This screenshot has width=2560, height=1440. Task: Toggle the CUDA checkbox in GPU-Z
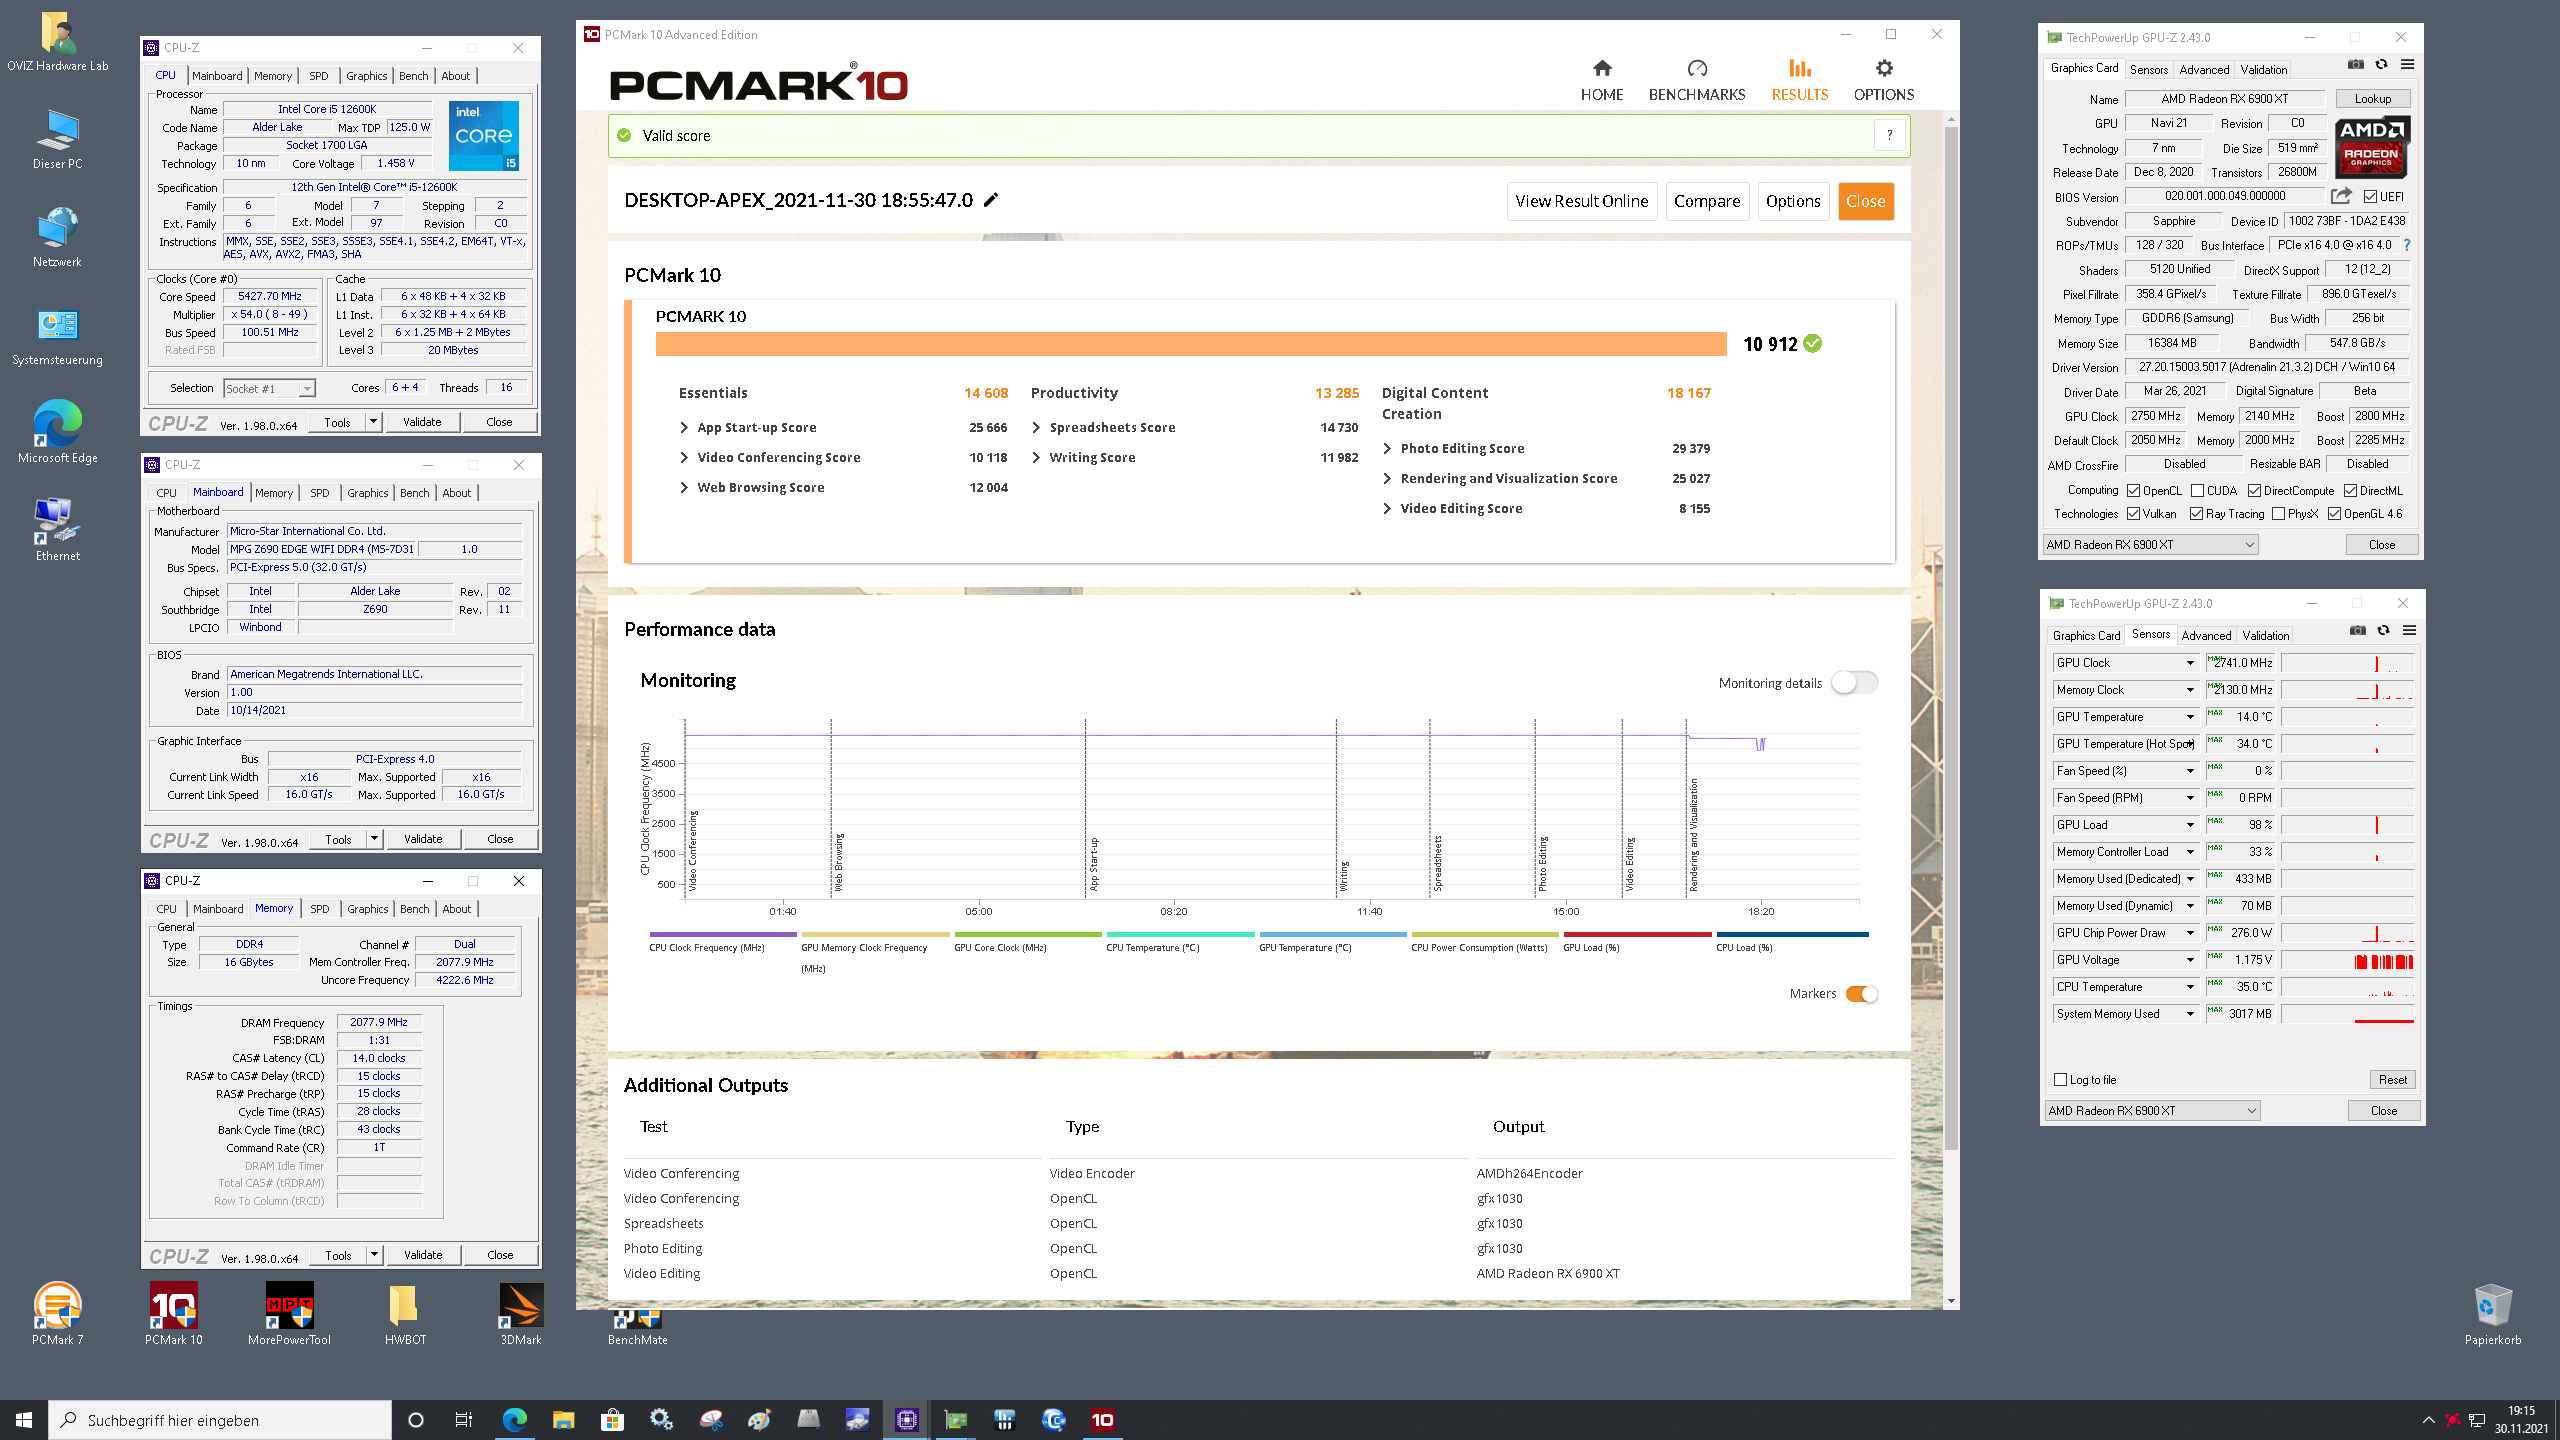pos(2197,491)
